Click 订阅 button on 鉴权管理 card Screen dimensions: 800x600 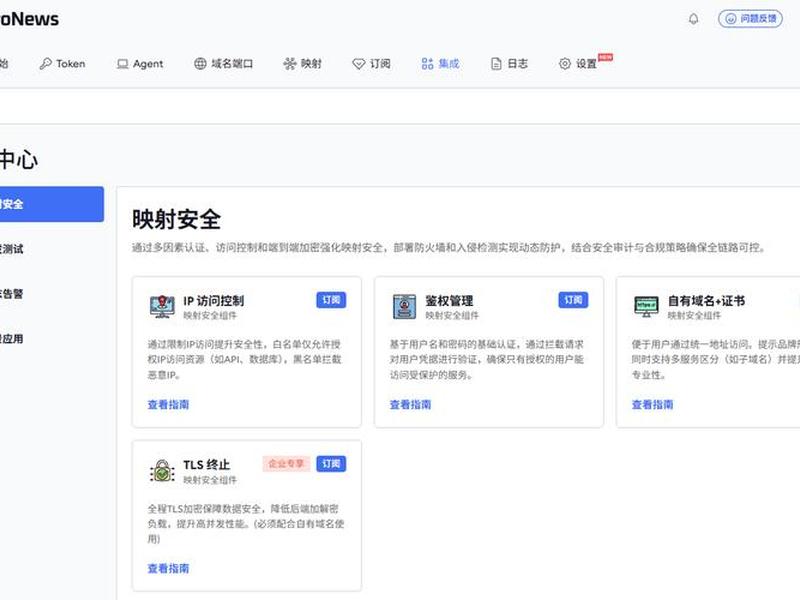pyautogui.click(x=573, y=300)
